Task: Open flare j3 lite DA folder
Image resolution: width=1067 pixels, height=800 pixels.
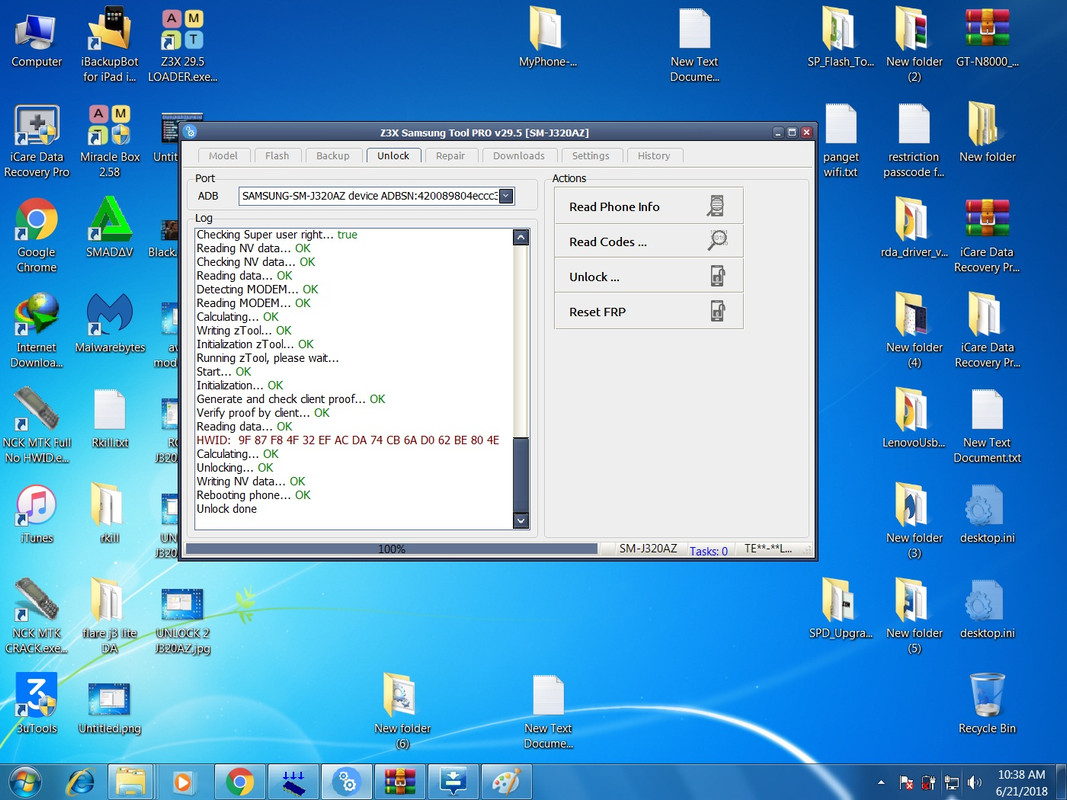Action: (x=110, y=616)
